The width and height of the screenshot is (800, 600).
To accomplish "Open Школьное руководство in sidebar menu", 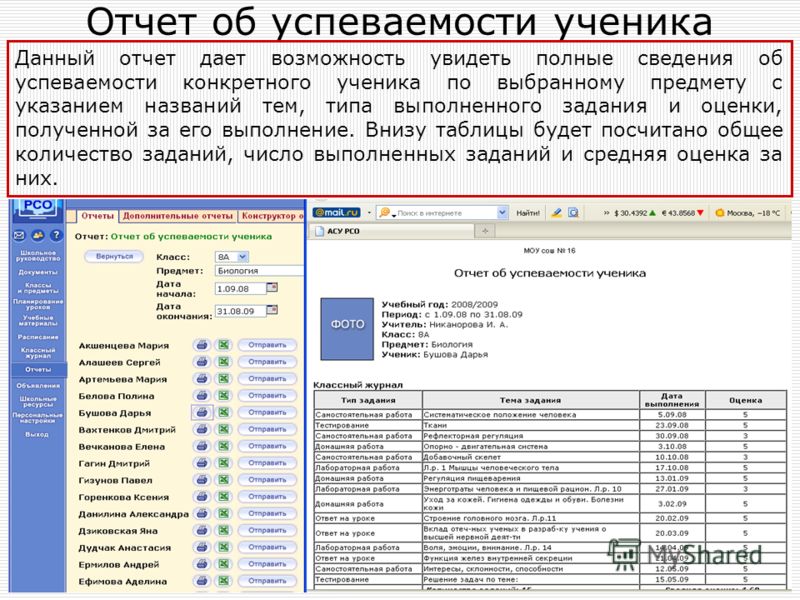I will pyautogui.click(x=38, y=256).
